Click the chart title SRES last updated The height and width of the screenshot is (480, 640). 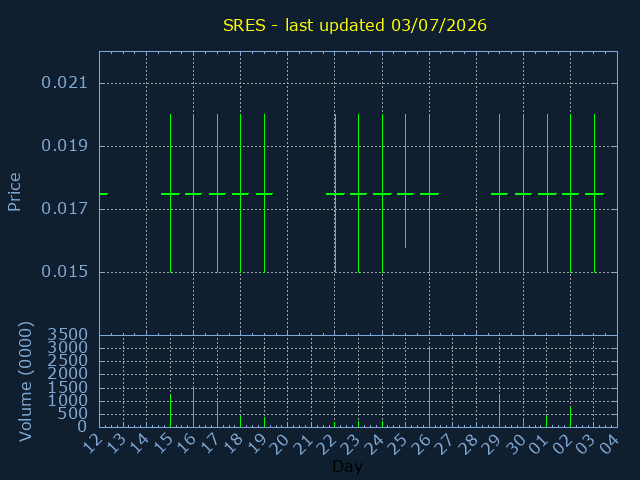tap(355, 25)
